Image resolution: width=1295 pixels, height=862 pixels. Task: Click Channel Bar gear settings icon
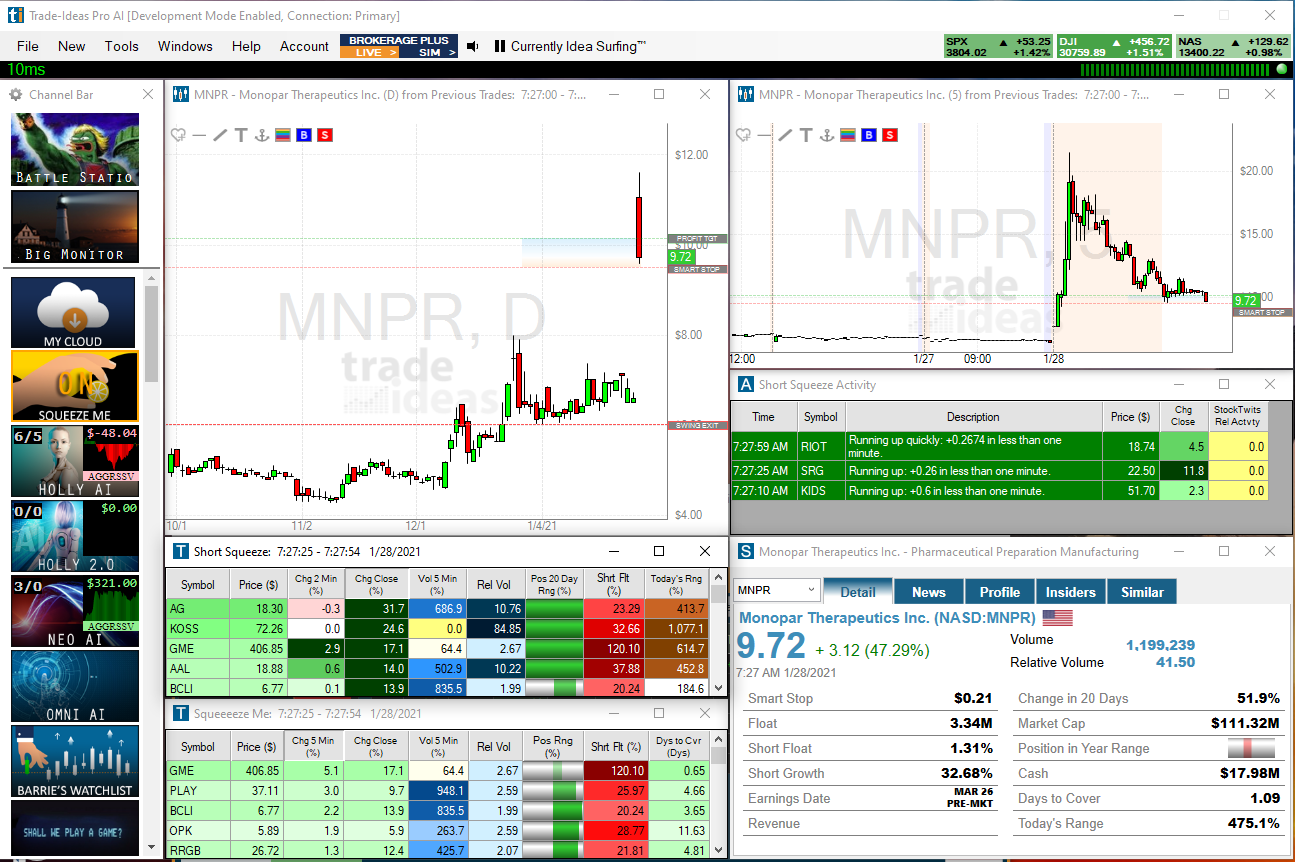[x=16, y=94]
